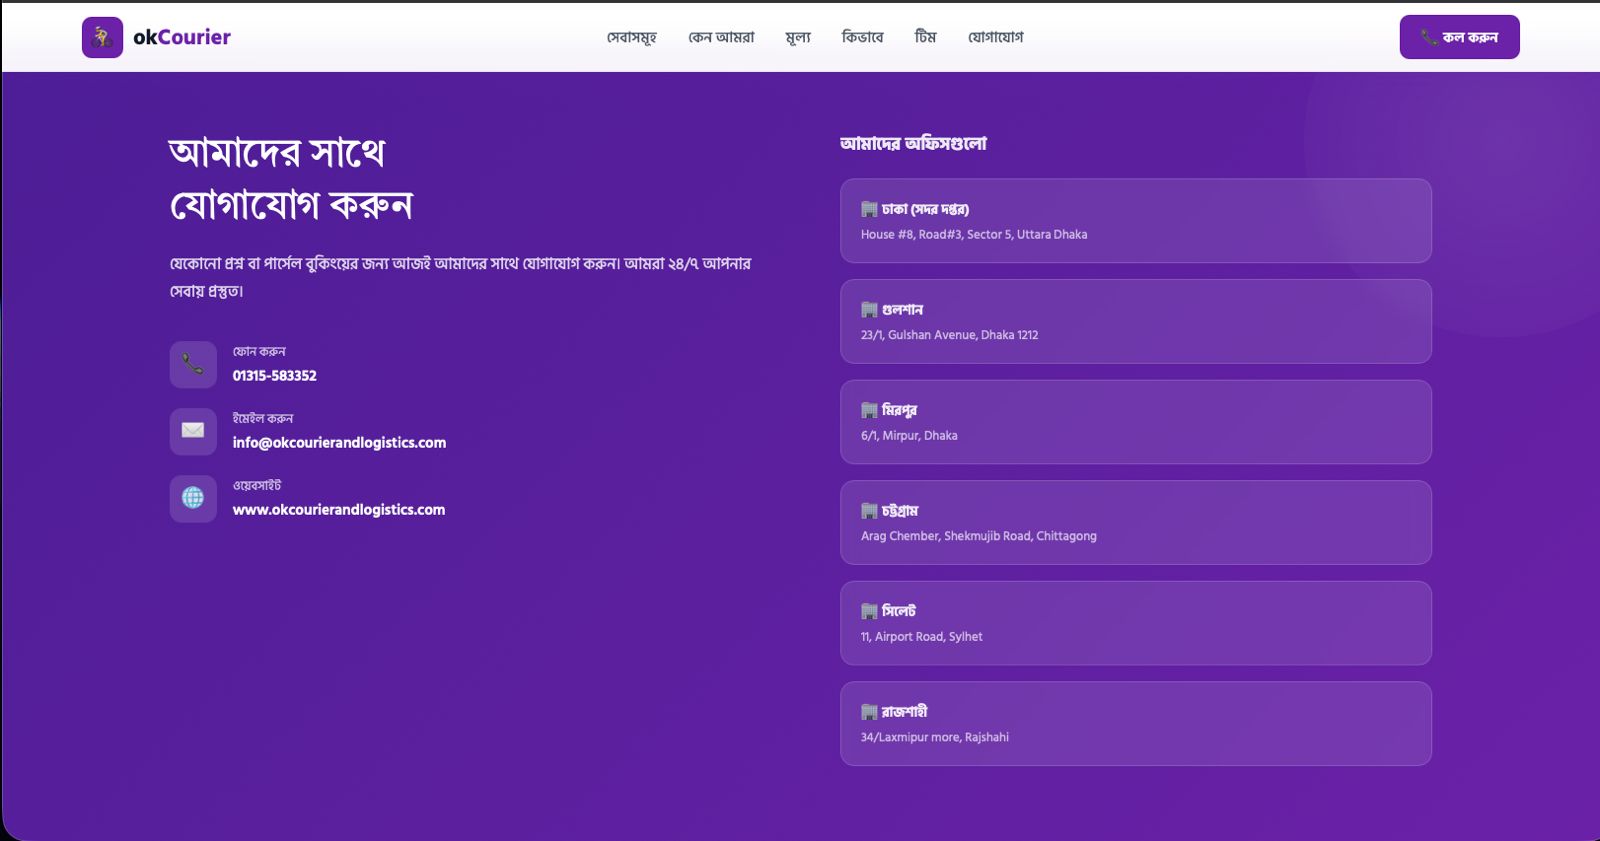The height and width of the screenshot is (841, 1600).
Task: Select 6/1, Mirpur, Dhaka address
Action: (x=909, y=436)
